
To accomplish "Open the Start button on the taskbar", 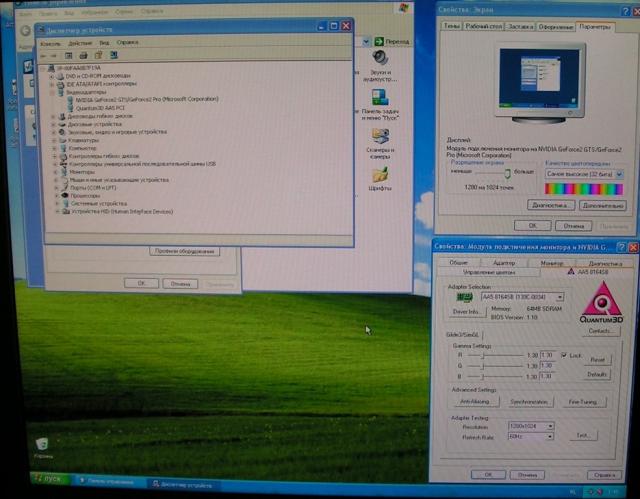I will (x=49, y=478).
